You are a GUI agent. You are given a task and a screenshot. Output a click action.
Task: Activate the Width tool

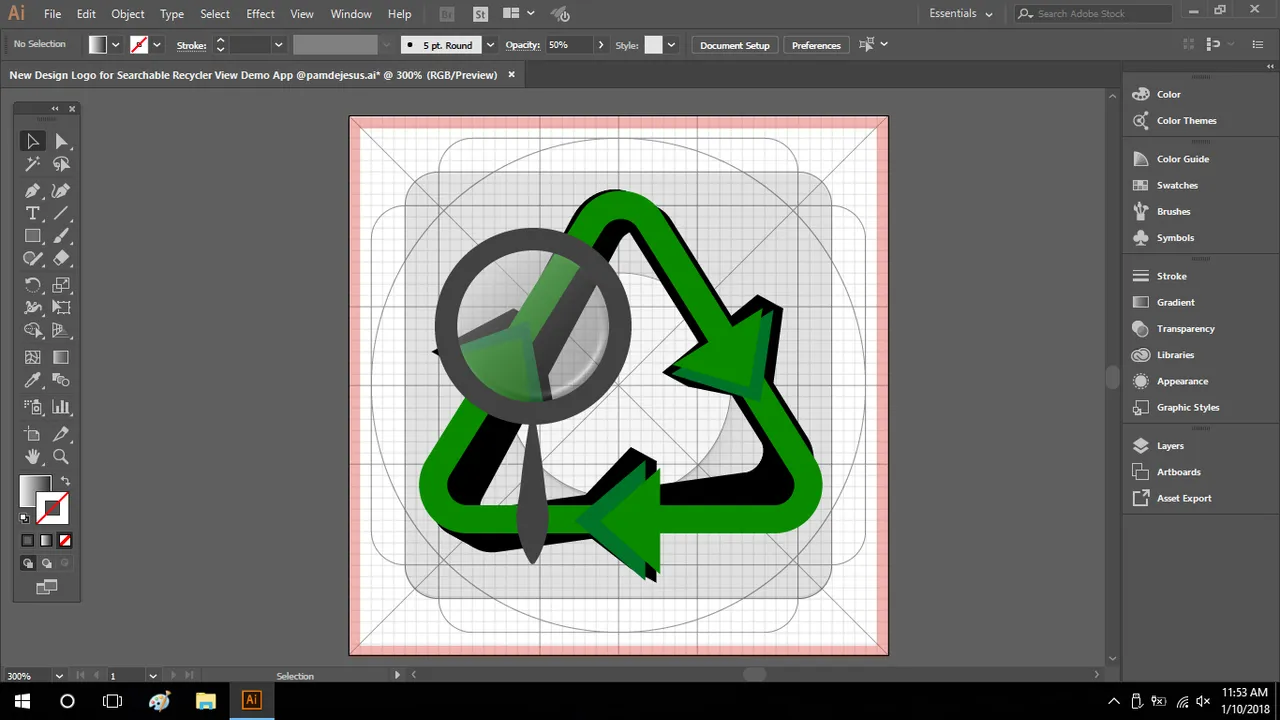(x=33, y=308)
